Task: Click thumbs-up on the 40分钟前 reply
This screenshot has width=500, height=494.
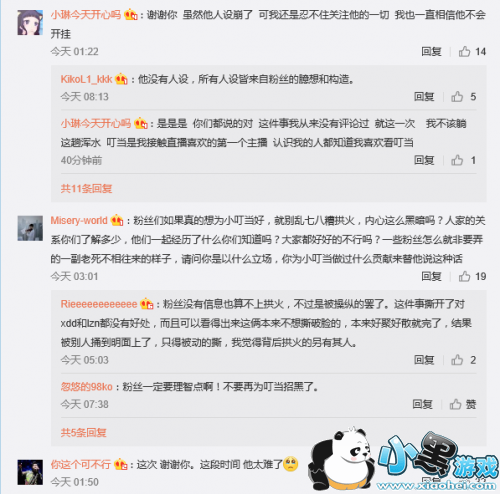Action: (457, 160)
